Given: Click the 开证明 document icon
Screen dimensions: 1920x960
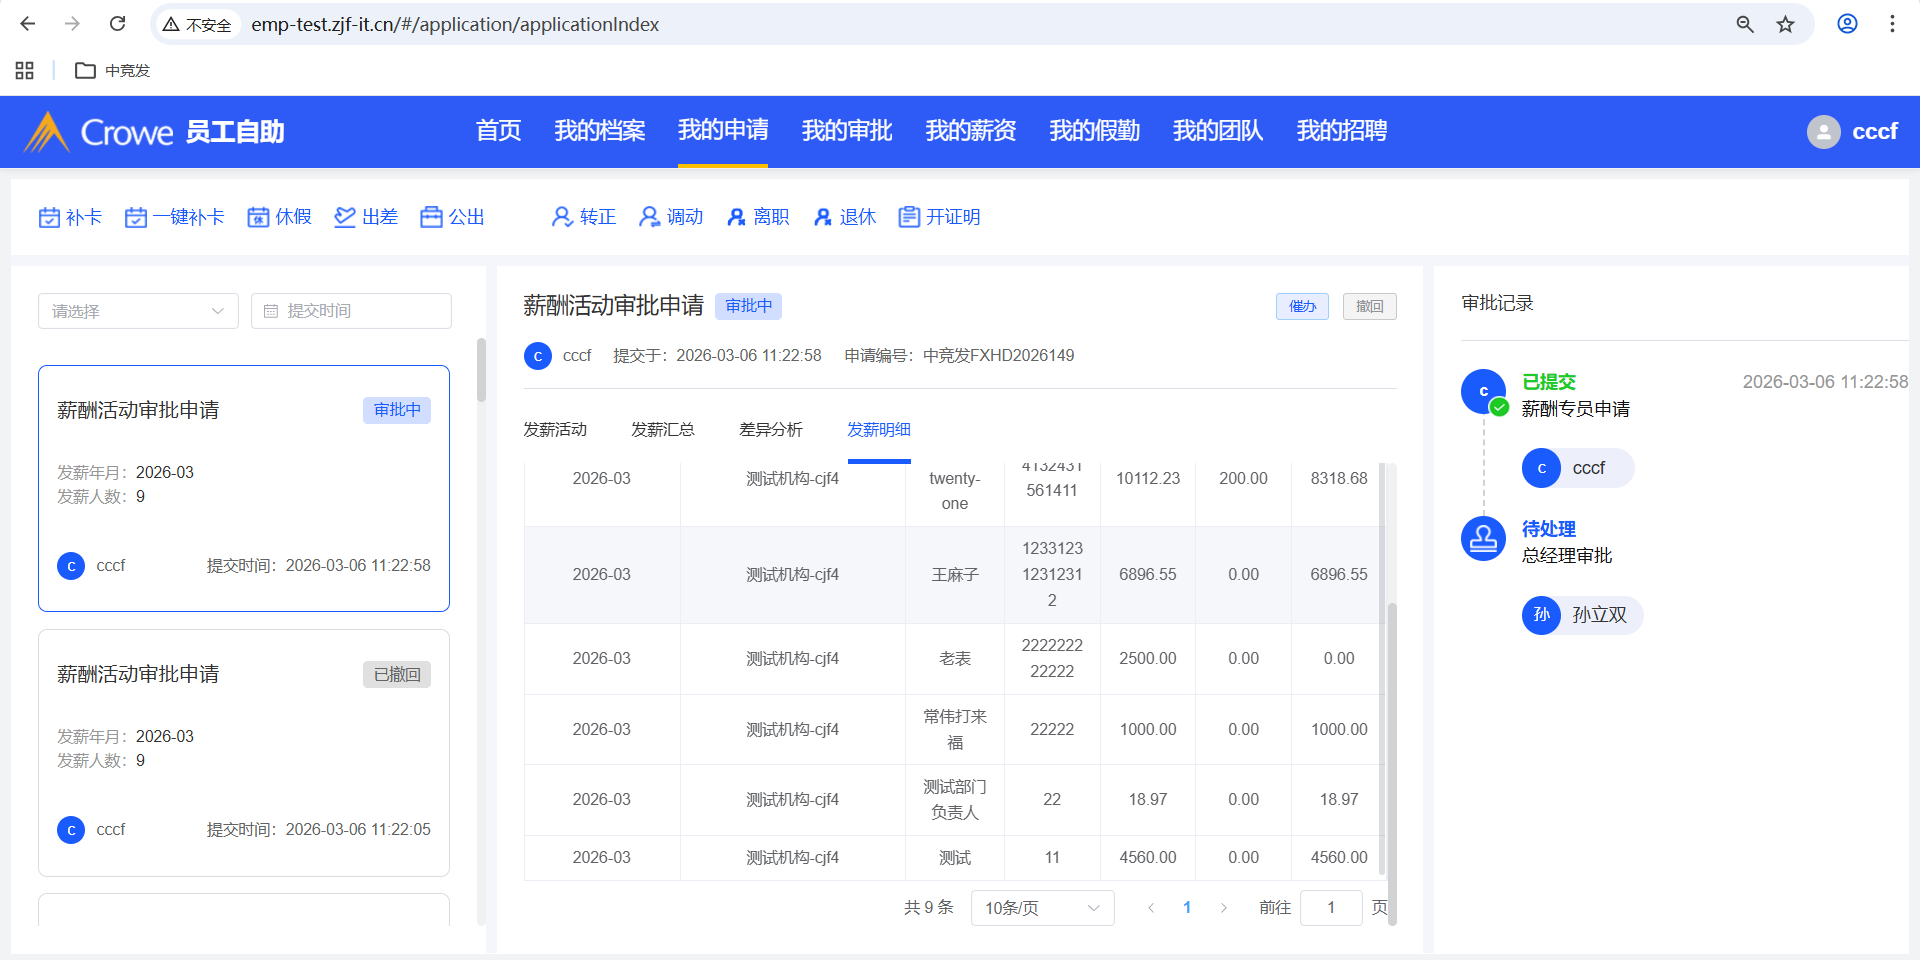Looking at the screenshot, I should coord(909,217).
